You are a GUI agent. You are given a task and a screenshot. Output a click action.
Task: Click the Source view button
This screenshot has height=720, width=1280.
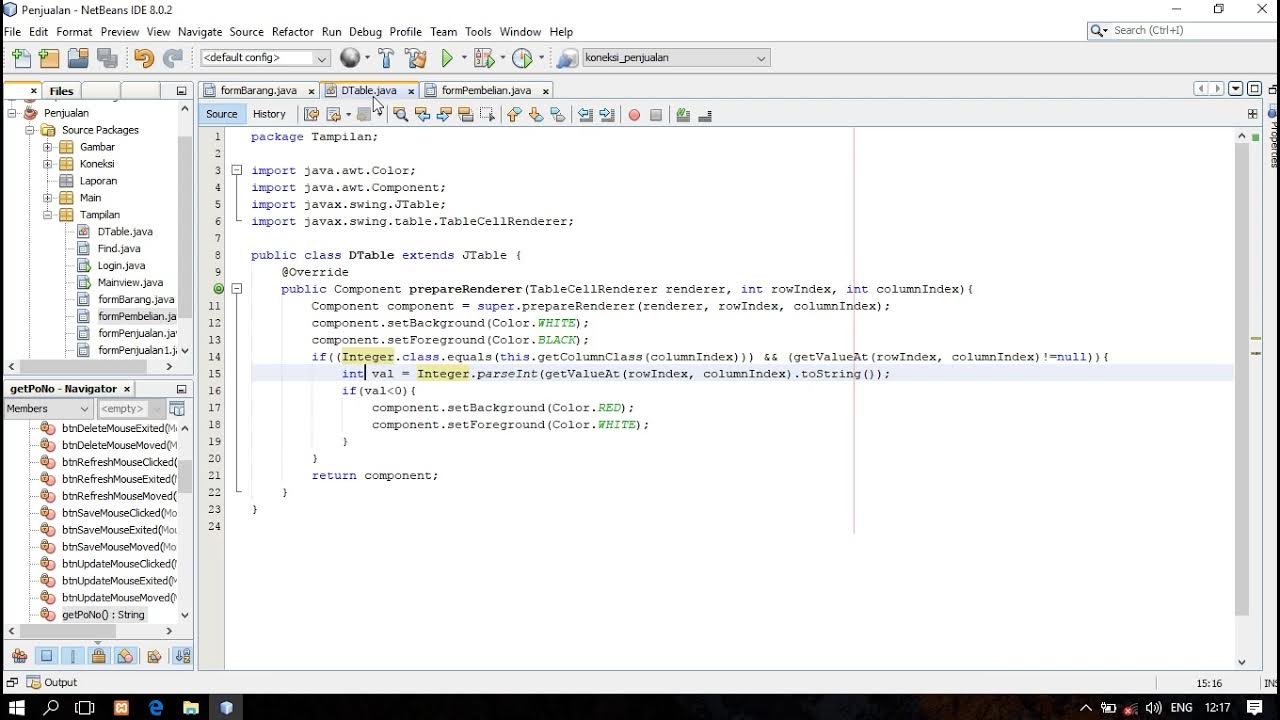221,114
